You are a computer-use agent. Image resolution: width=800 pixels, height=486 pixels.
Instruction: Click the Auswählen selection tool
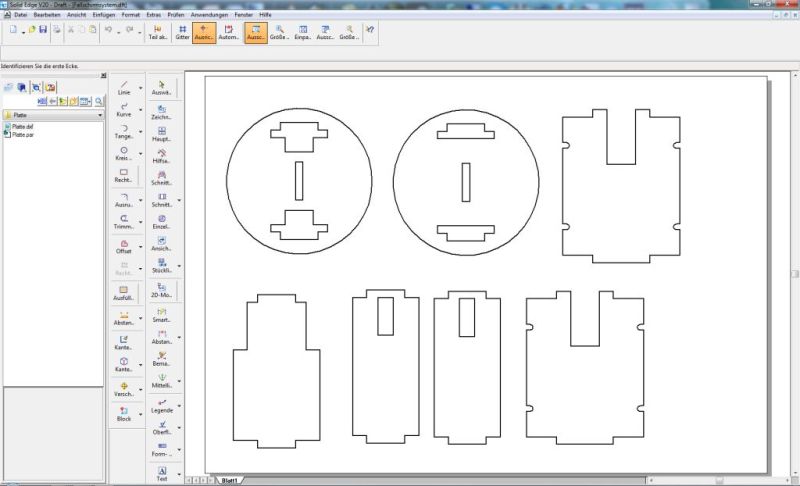click(161, 87)
